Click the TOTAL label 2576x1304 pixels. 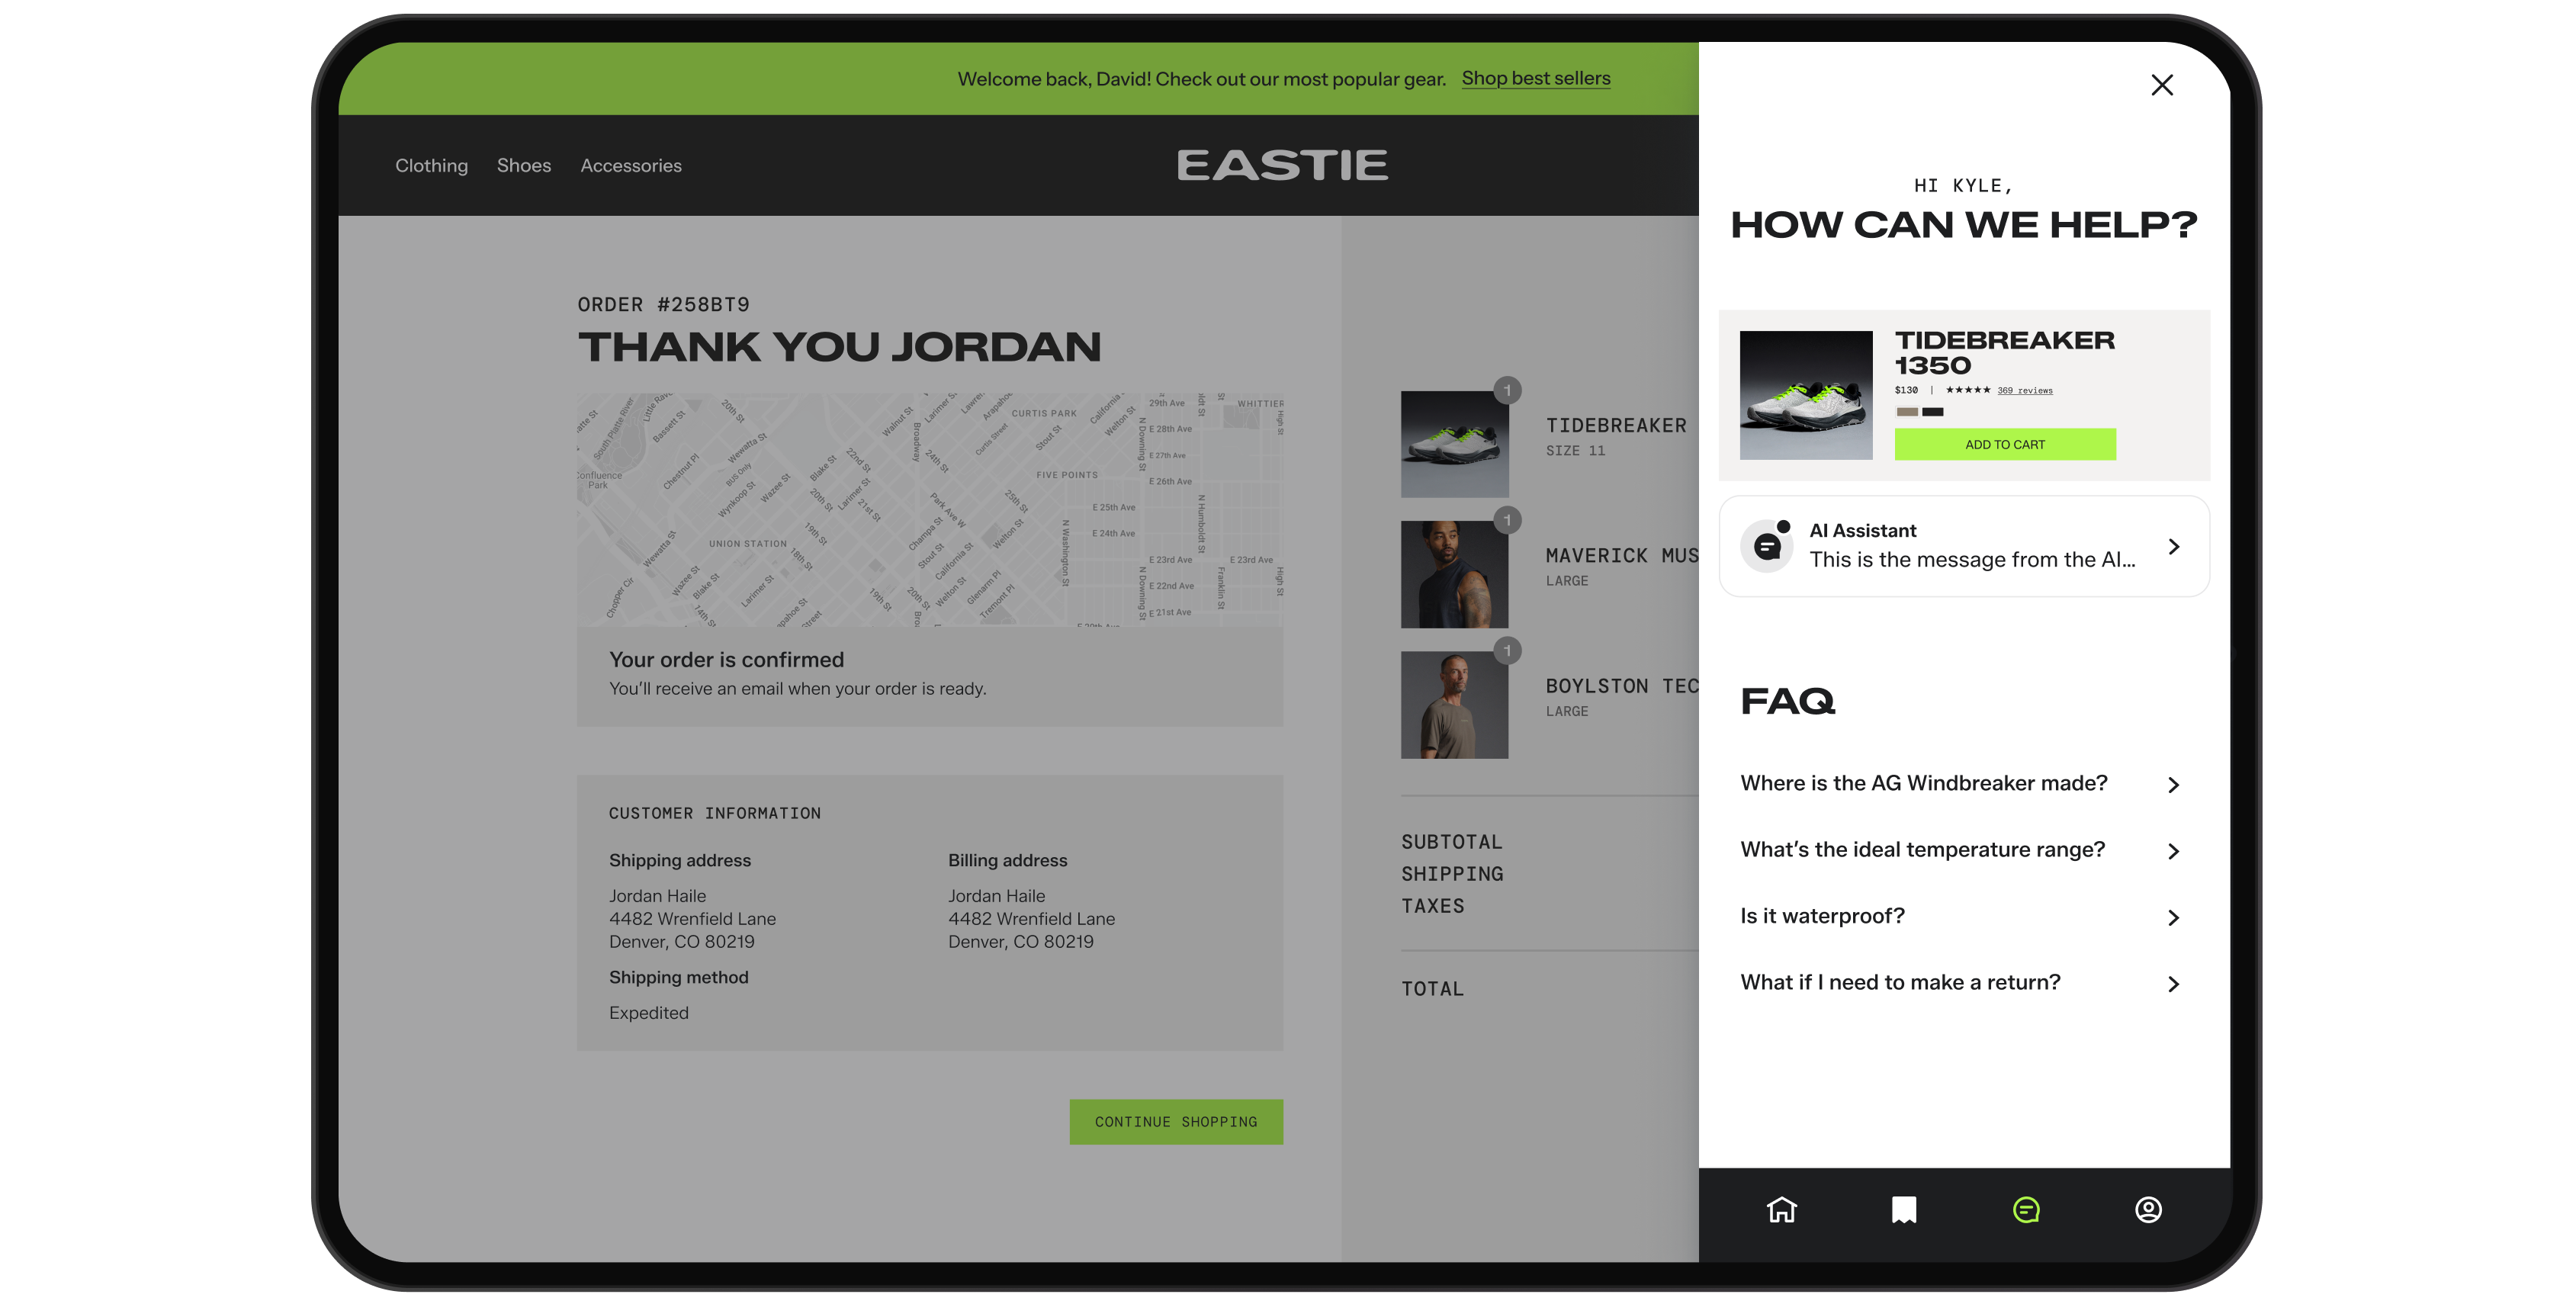pyautogui.click(x=1432, y=990)
